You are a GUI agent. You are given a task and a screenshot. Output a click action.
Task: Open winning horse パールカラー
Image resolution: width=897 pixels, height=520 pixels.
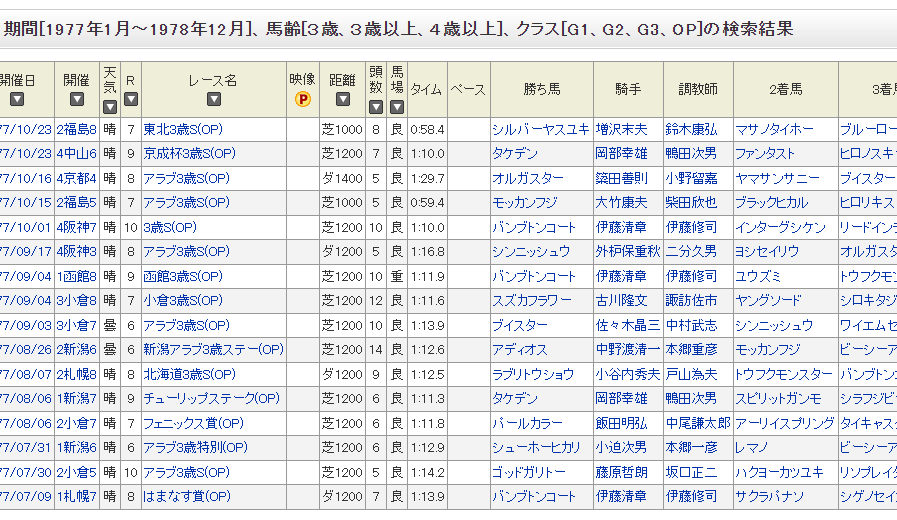pyautogui.click(x=527, y=424)
